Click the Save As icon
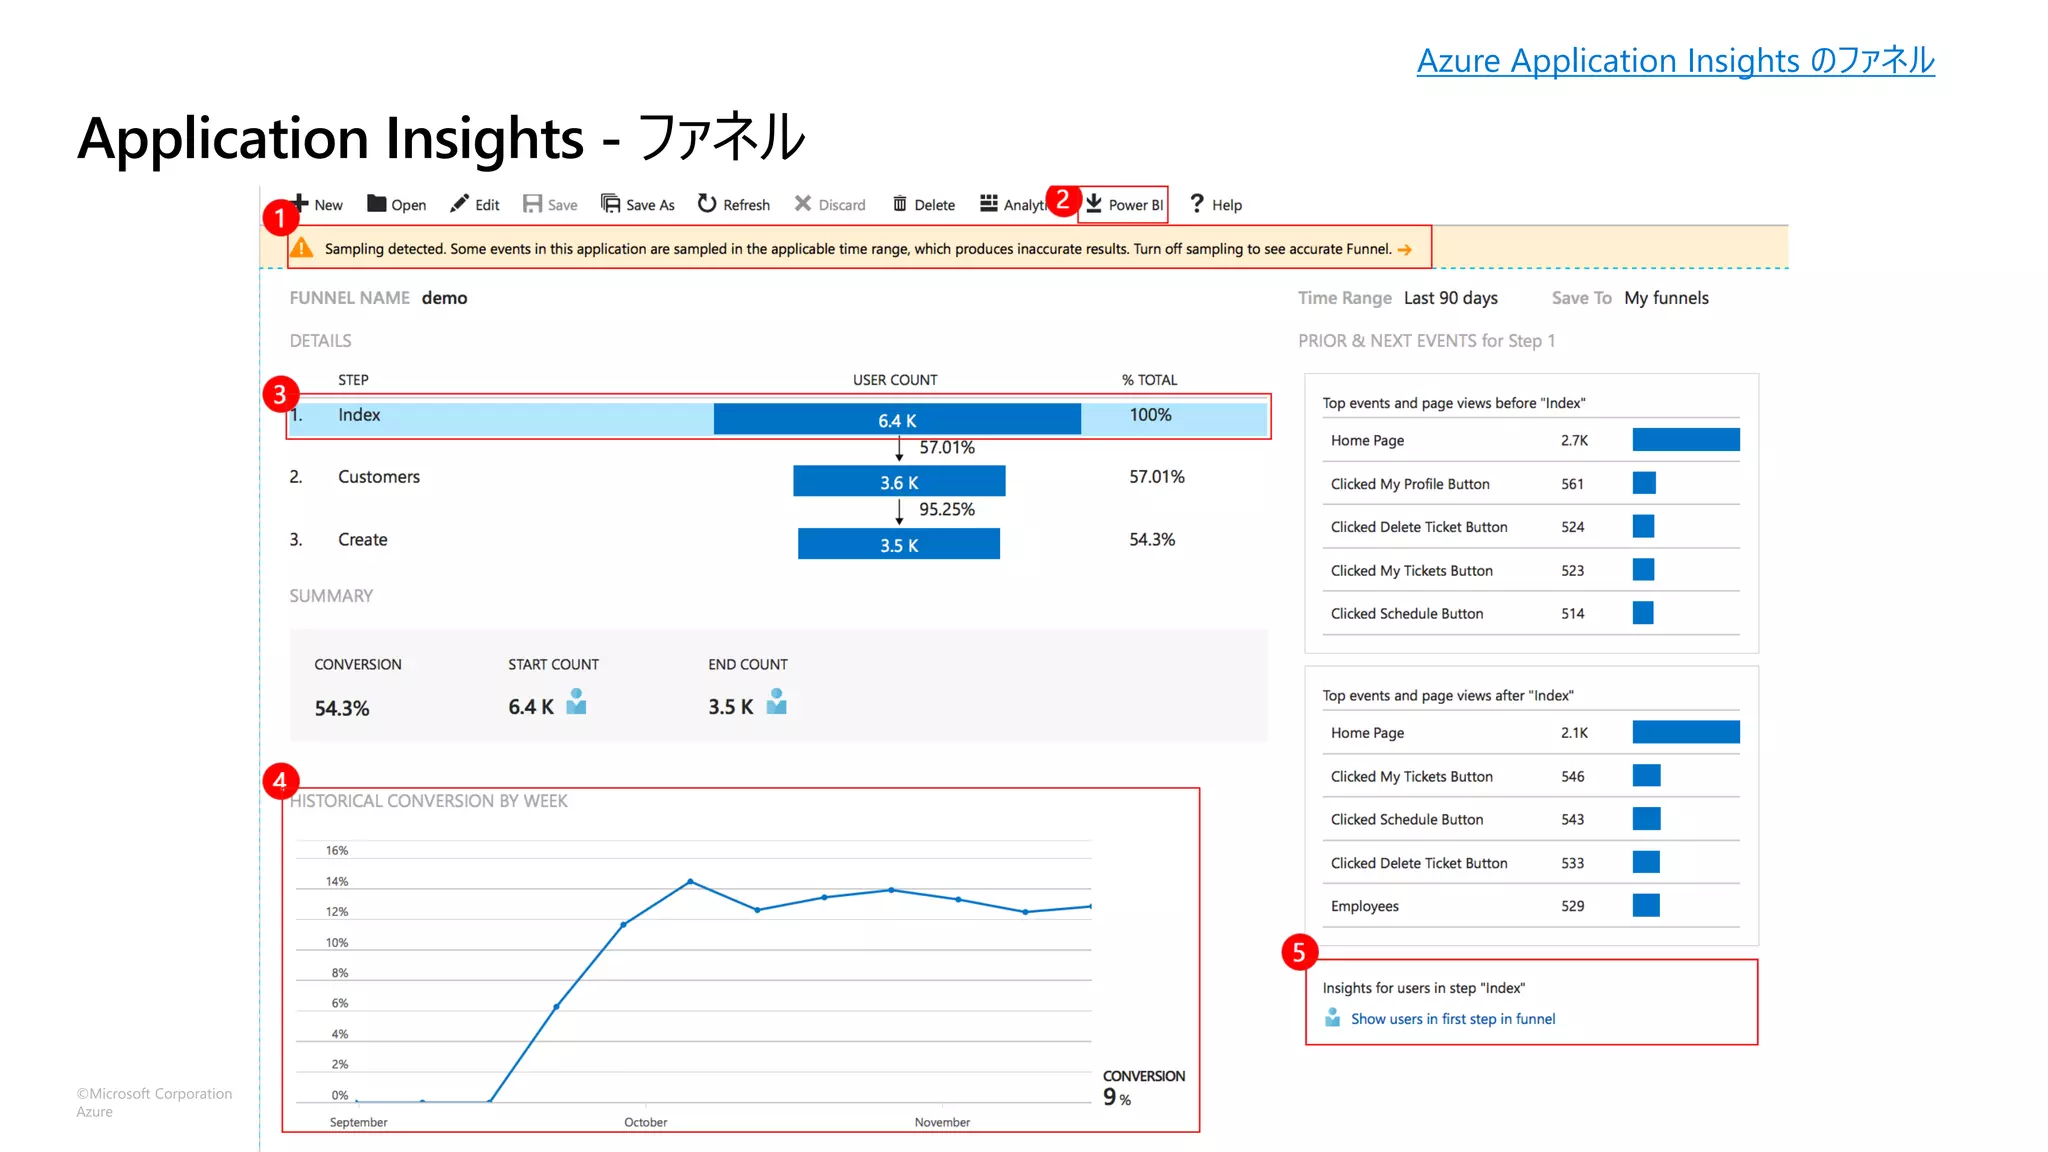The height and width of the screenshot is (1152, 2048). tap(610, 204)
